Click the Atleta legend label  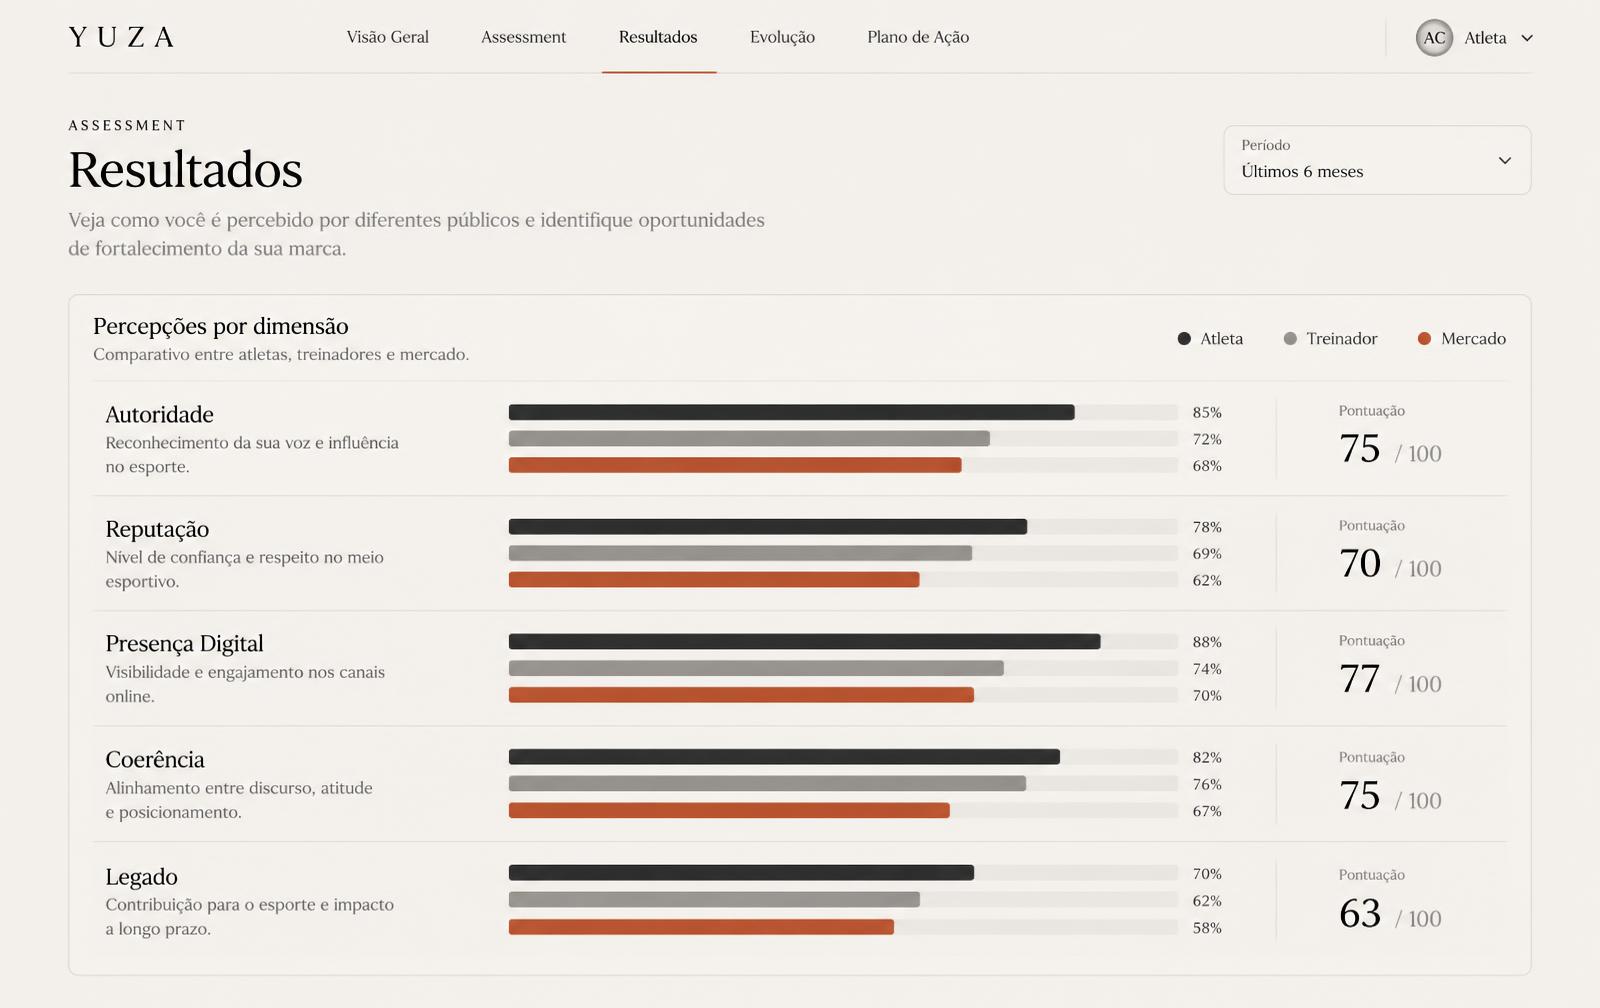point(1222,339)
